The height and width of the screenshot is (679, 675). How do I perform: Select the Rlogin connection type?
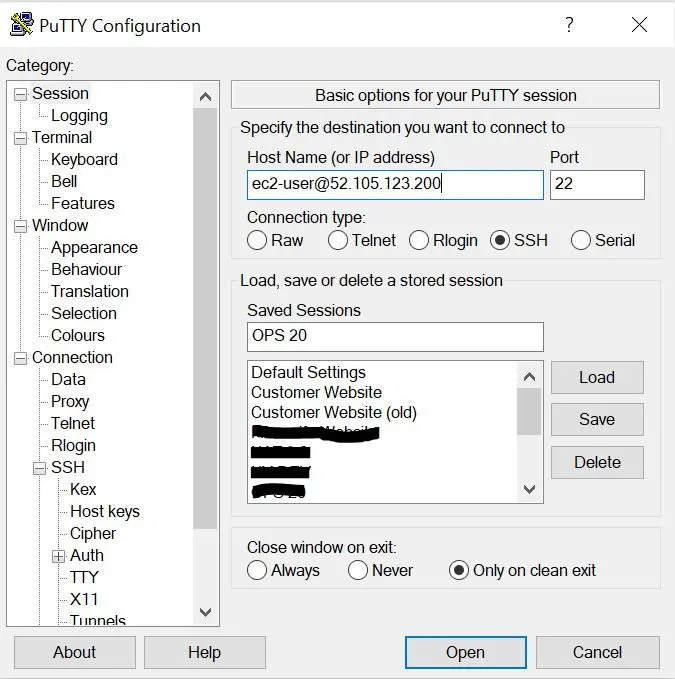tap(419, 240)
